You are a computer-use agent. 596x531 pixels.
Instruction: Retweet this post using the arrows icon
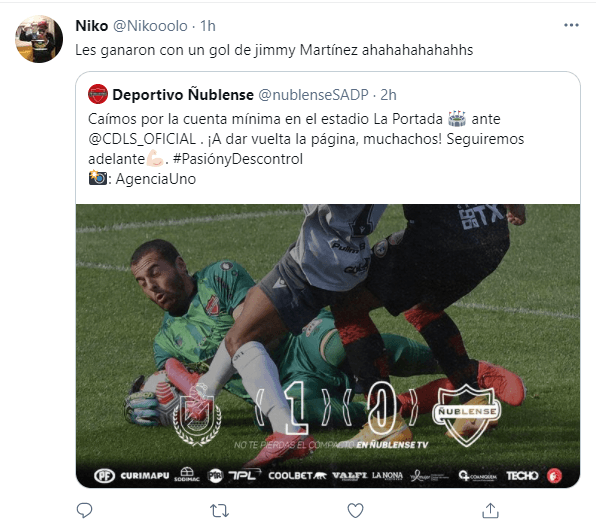(219, 511)
